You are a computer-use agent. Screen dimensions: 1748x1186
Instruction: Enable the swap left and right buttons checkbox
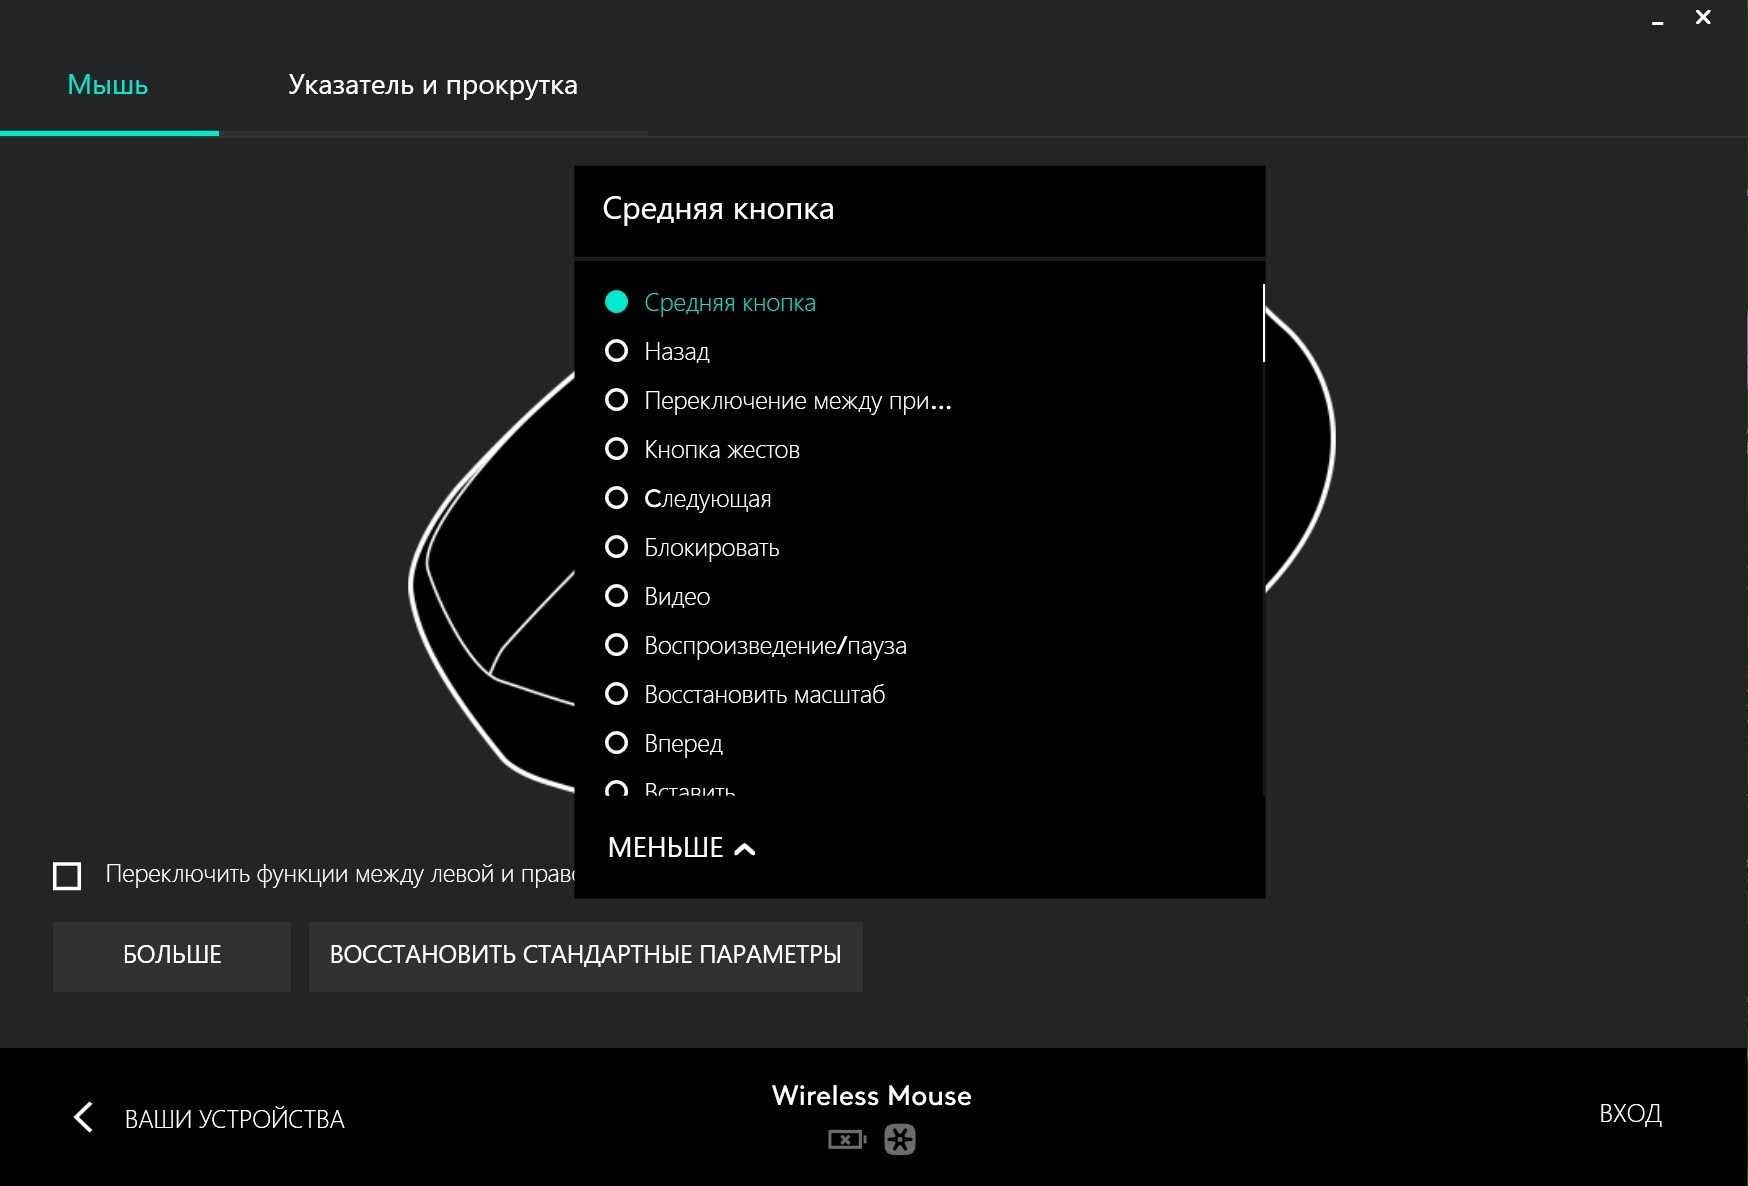pyautogui.click(x=67, y=876)
